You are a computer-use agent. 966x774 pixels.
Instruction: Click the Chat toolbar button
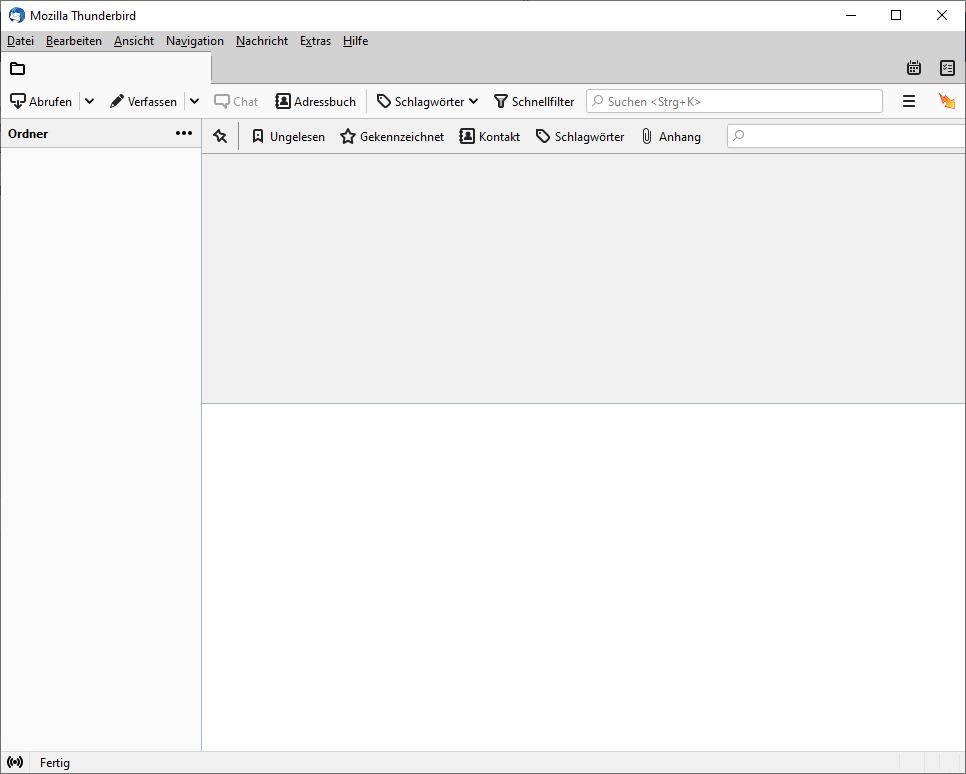(x=236, y=102)
